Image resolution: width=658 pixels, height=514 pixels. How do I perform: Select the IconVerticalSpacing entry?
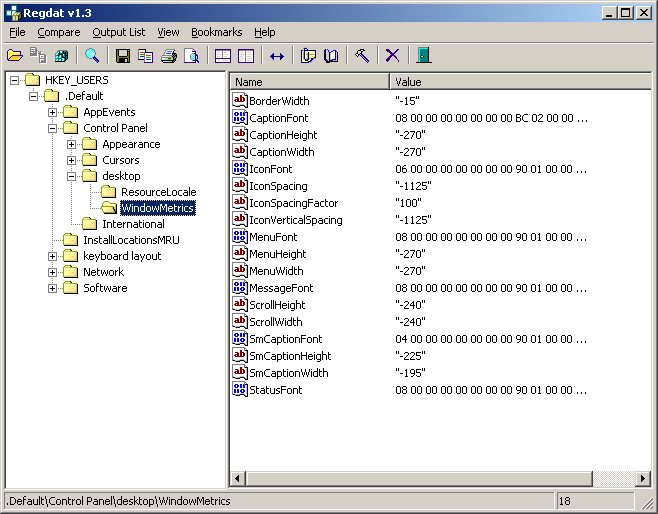coord(296,220)
